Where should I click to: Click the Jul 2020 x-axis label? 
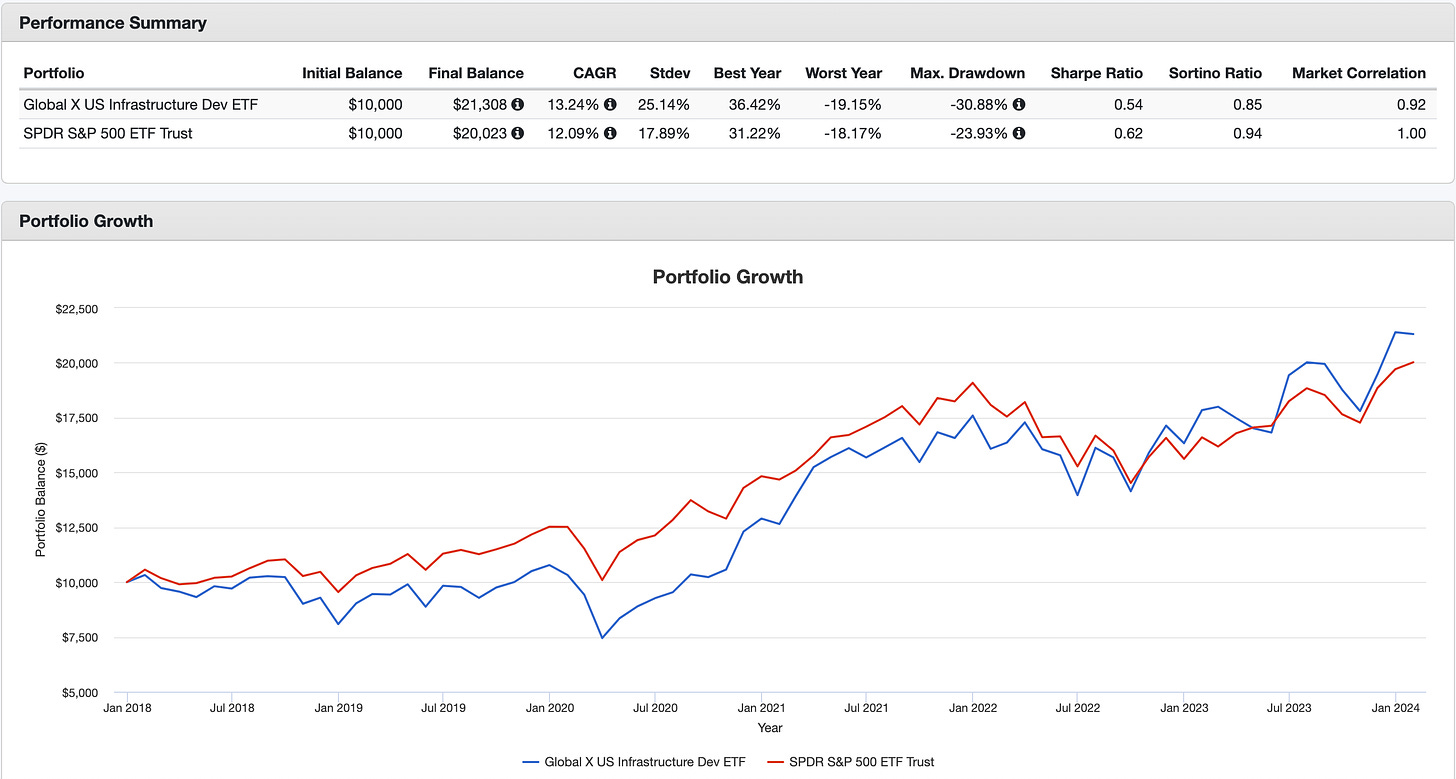[x=655, y=708]
